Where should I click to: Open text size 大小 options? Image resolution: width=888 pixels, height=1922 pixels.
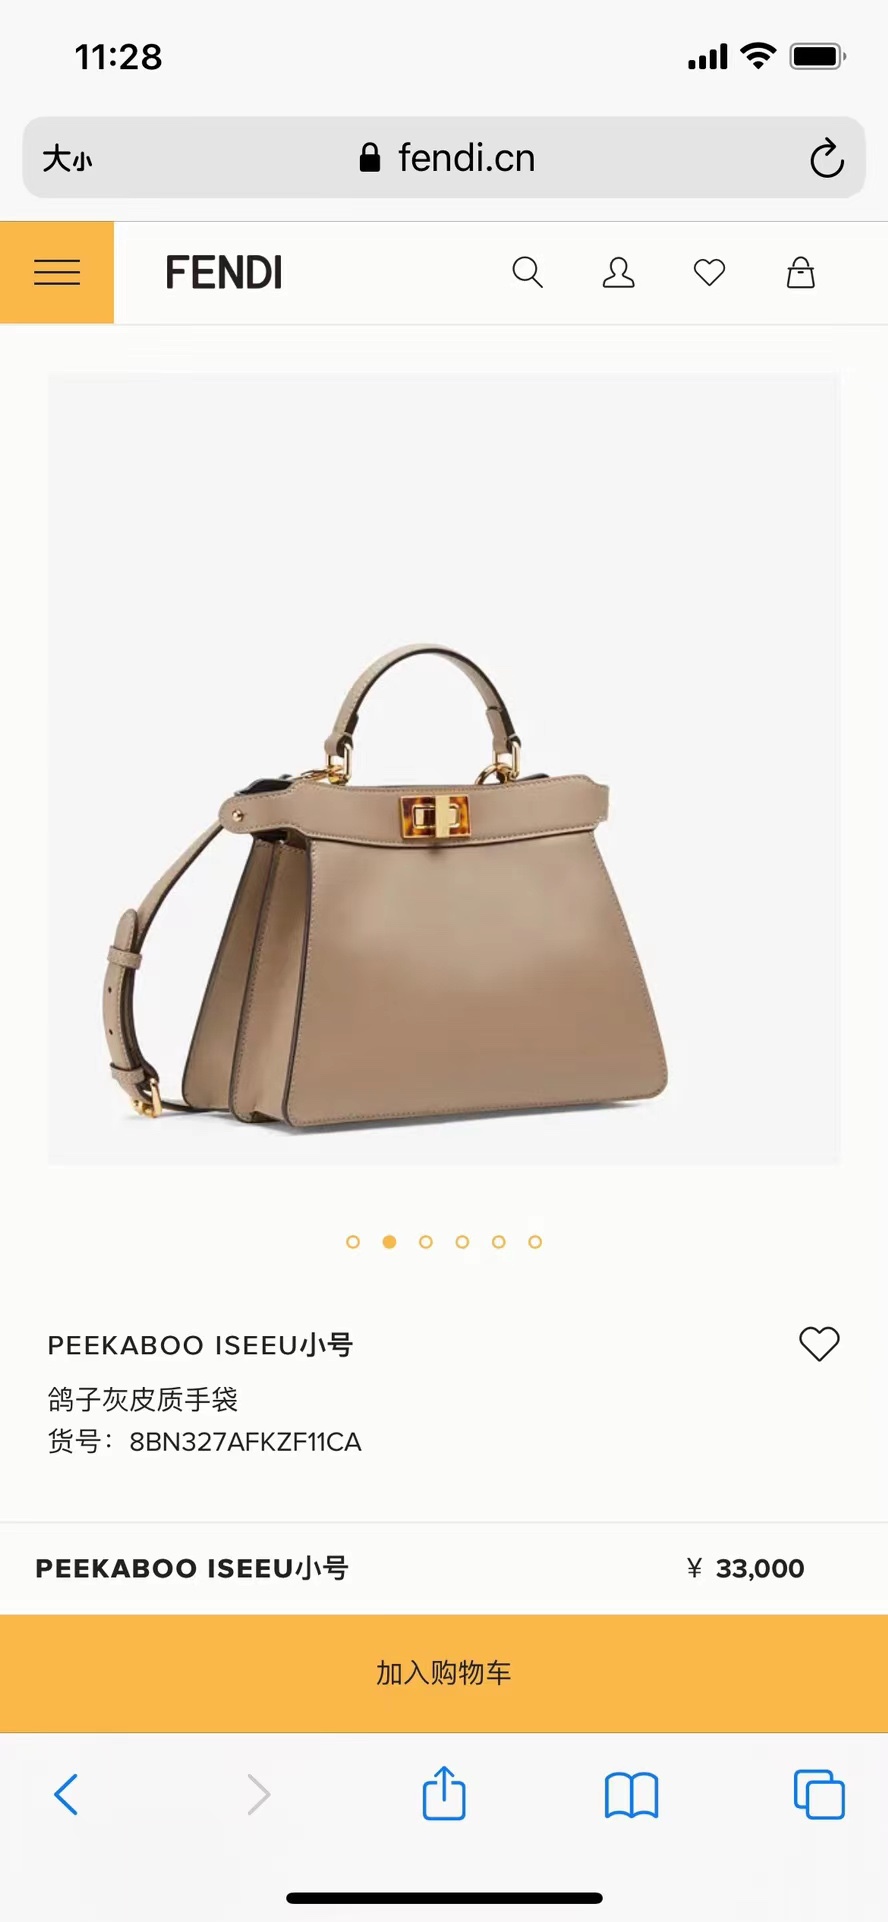point(67,159)
